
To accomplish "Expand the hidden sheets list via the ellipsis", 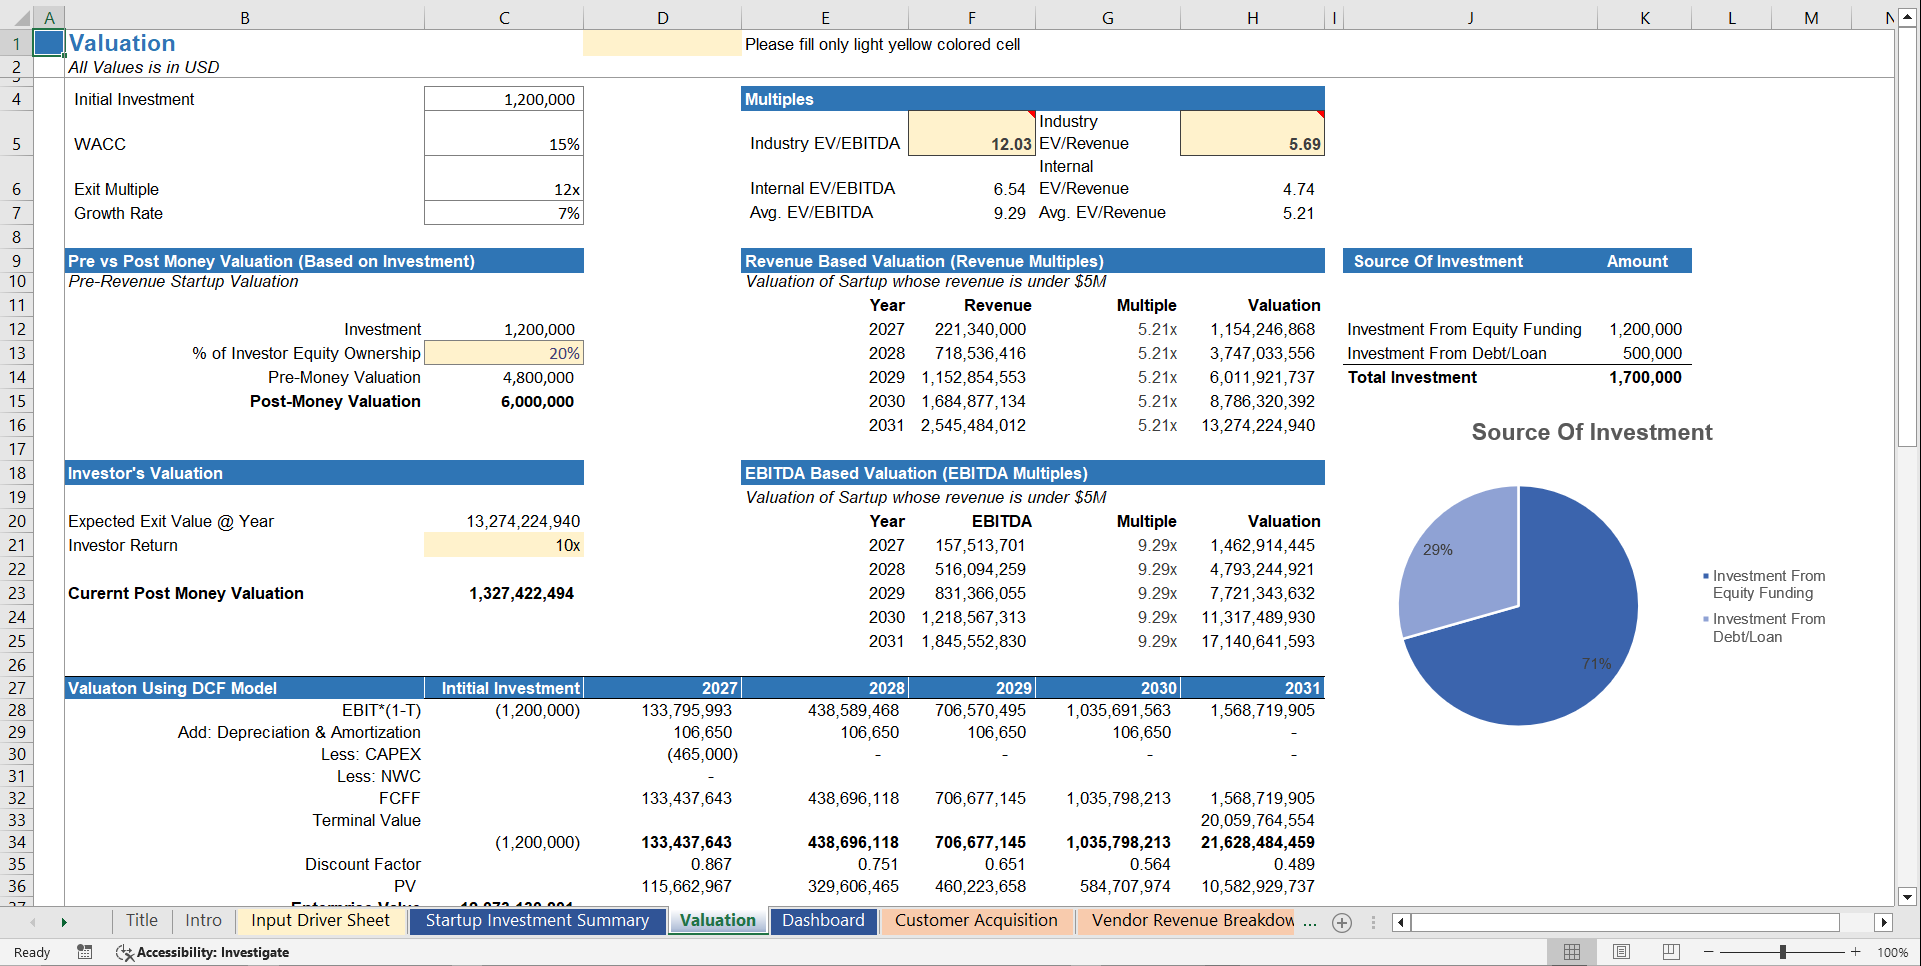I will tap(1310, 922).
